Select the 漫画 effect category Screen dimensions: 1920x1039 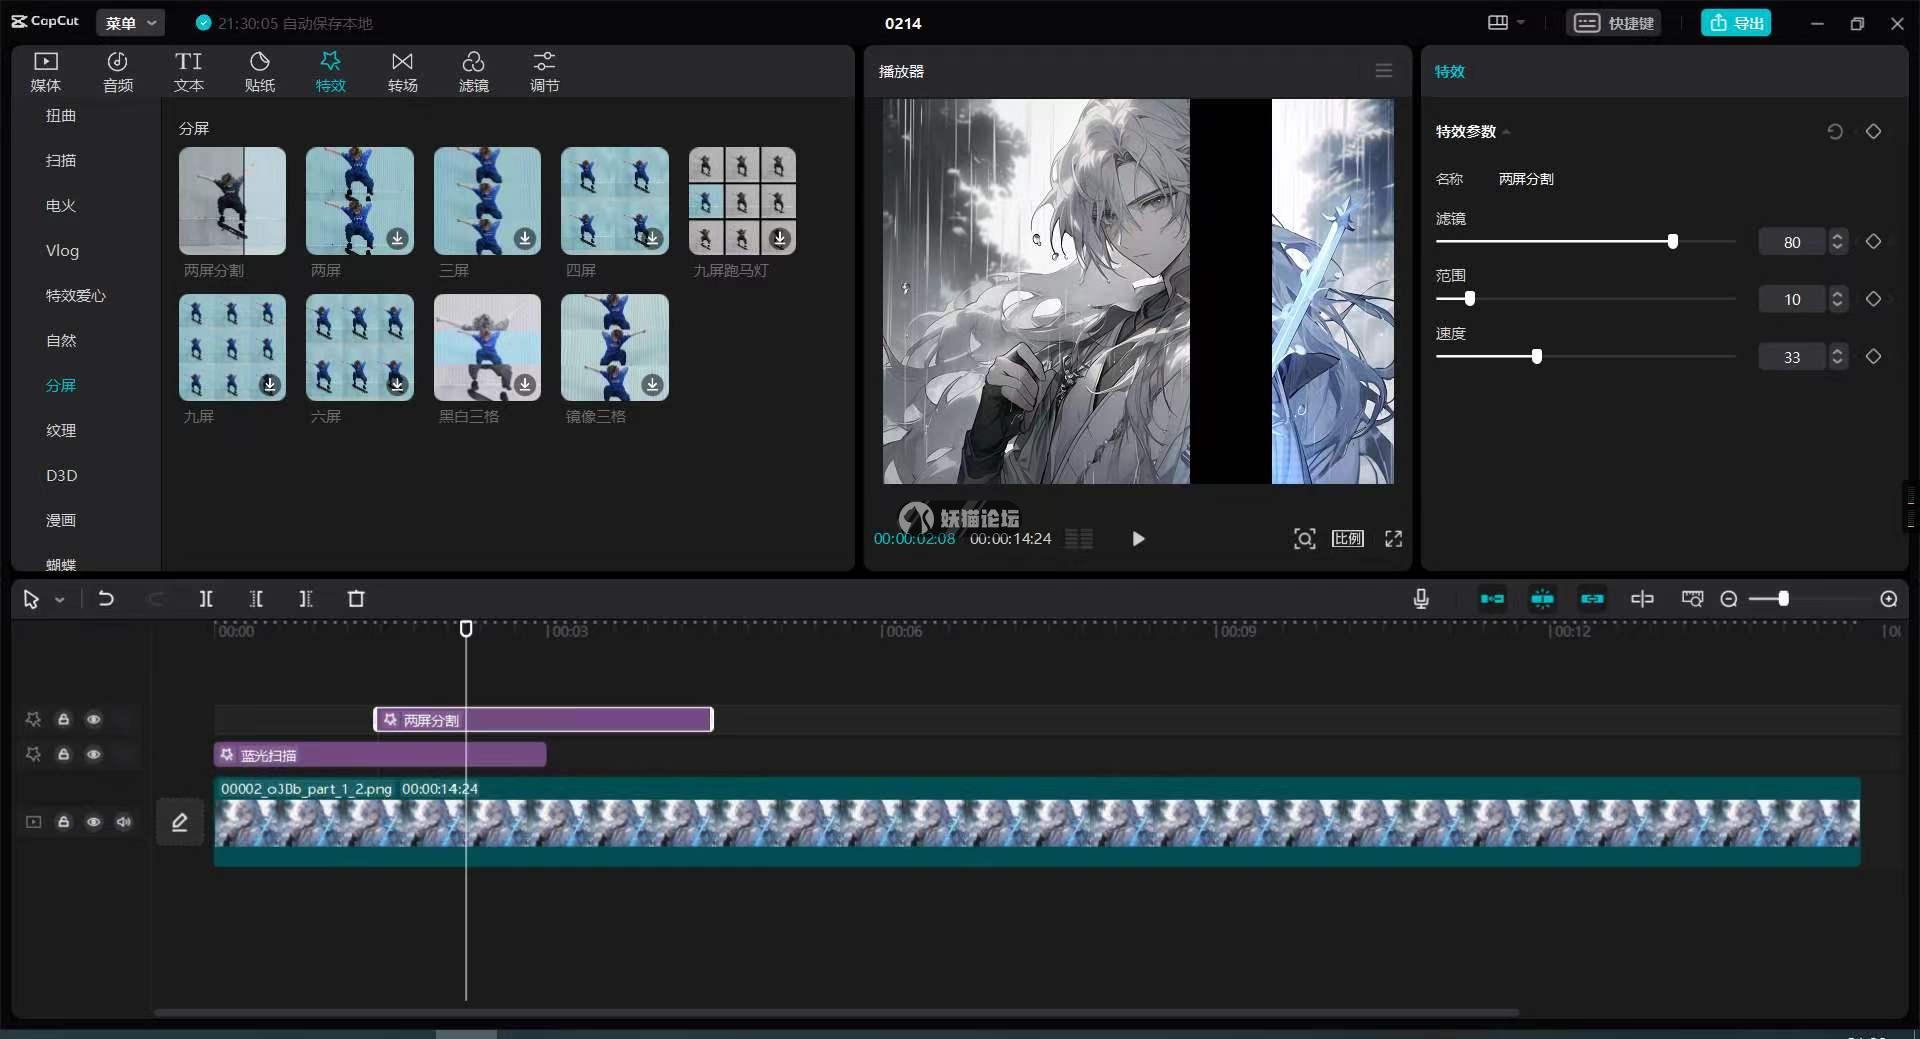point(61,521)
